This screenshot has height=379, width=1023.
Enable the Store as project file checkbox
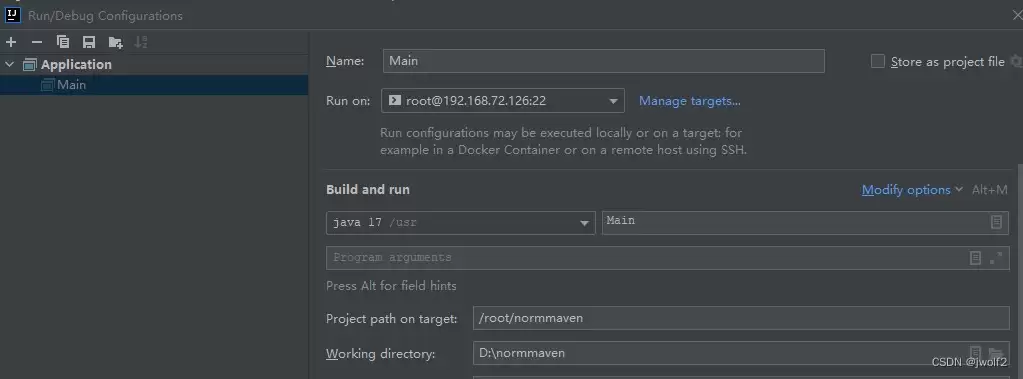878,61
